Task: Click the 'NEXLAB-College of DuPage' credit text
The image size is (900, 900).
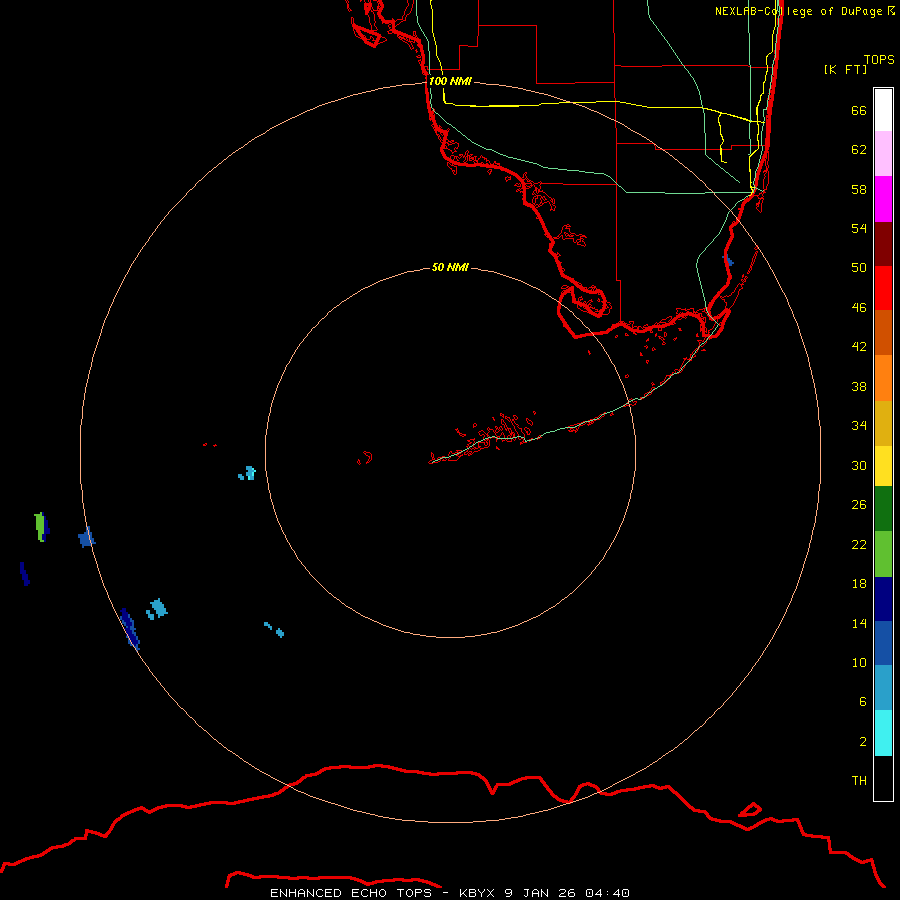Action: [798, 11]
